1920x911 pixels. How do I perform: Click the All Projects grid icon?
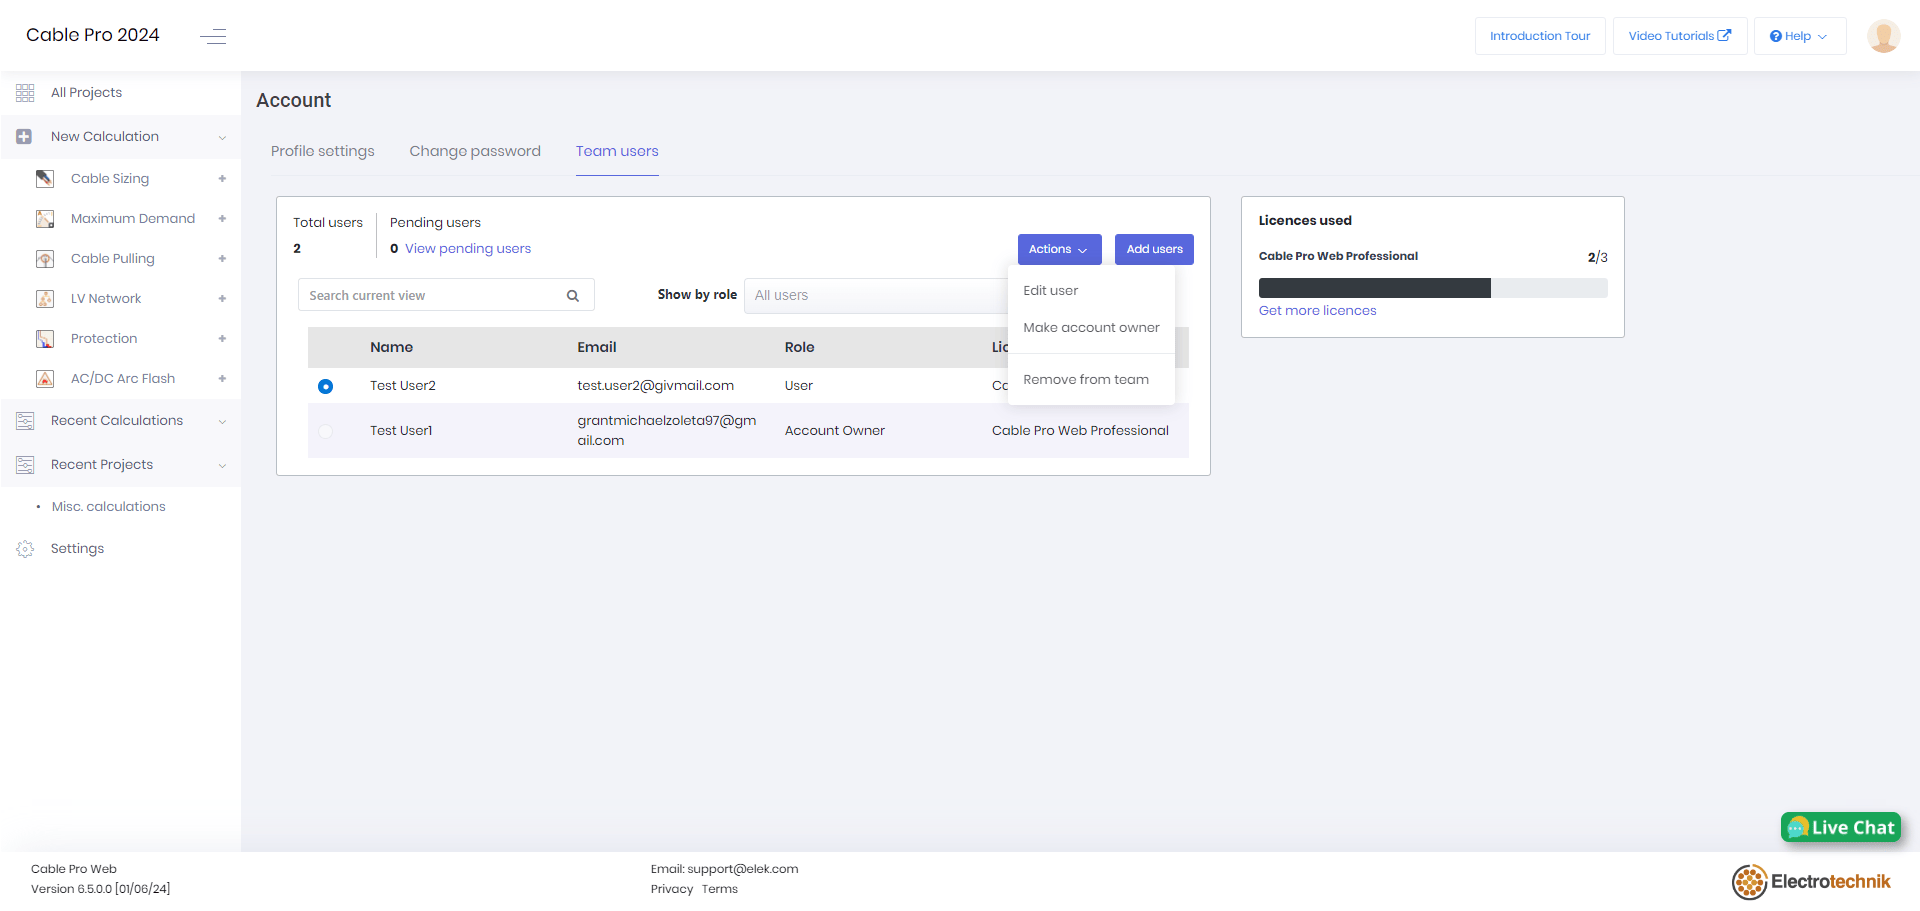pos(24,92)
